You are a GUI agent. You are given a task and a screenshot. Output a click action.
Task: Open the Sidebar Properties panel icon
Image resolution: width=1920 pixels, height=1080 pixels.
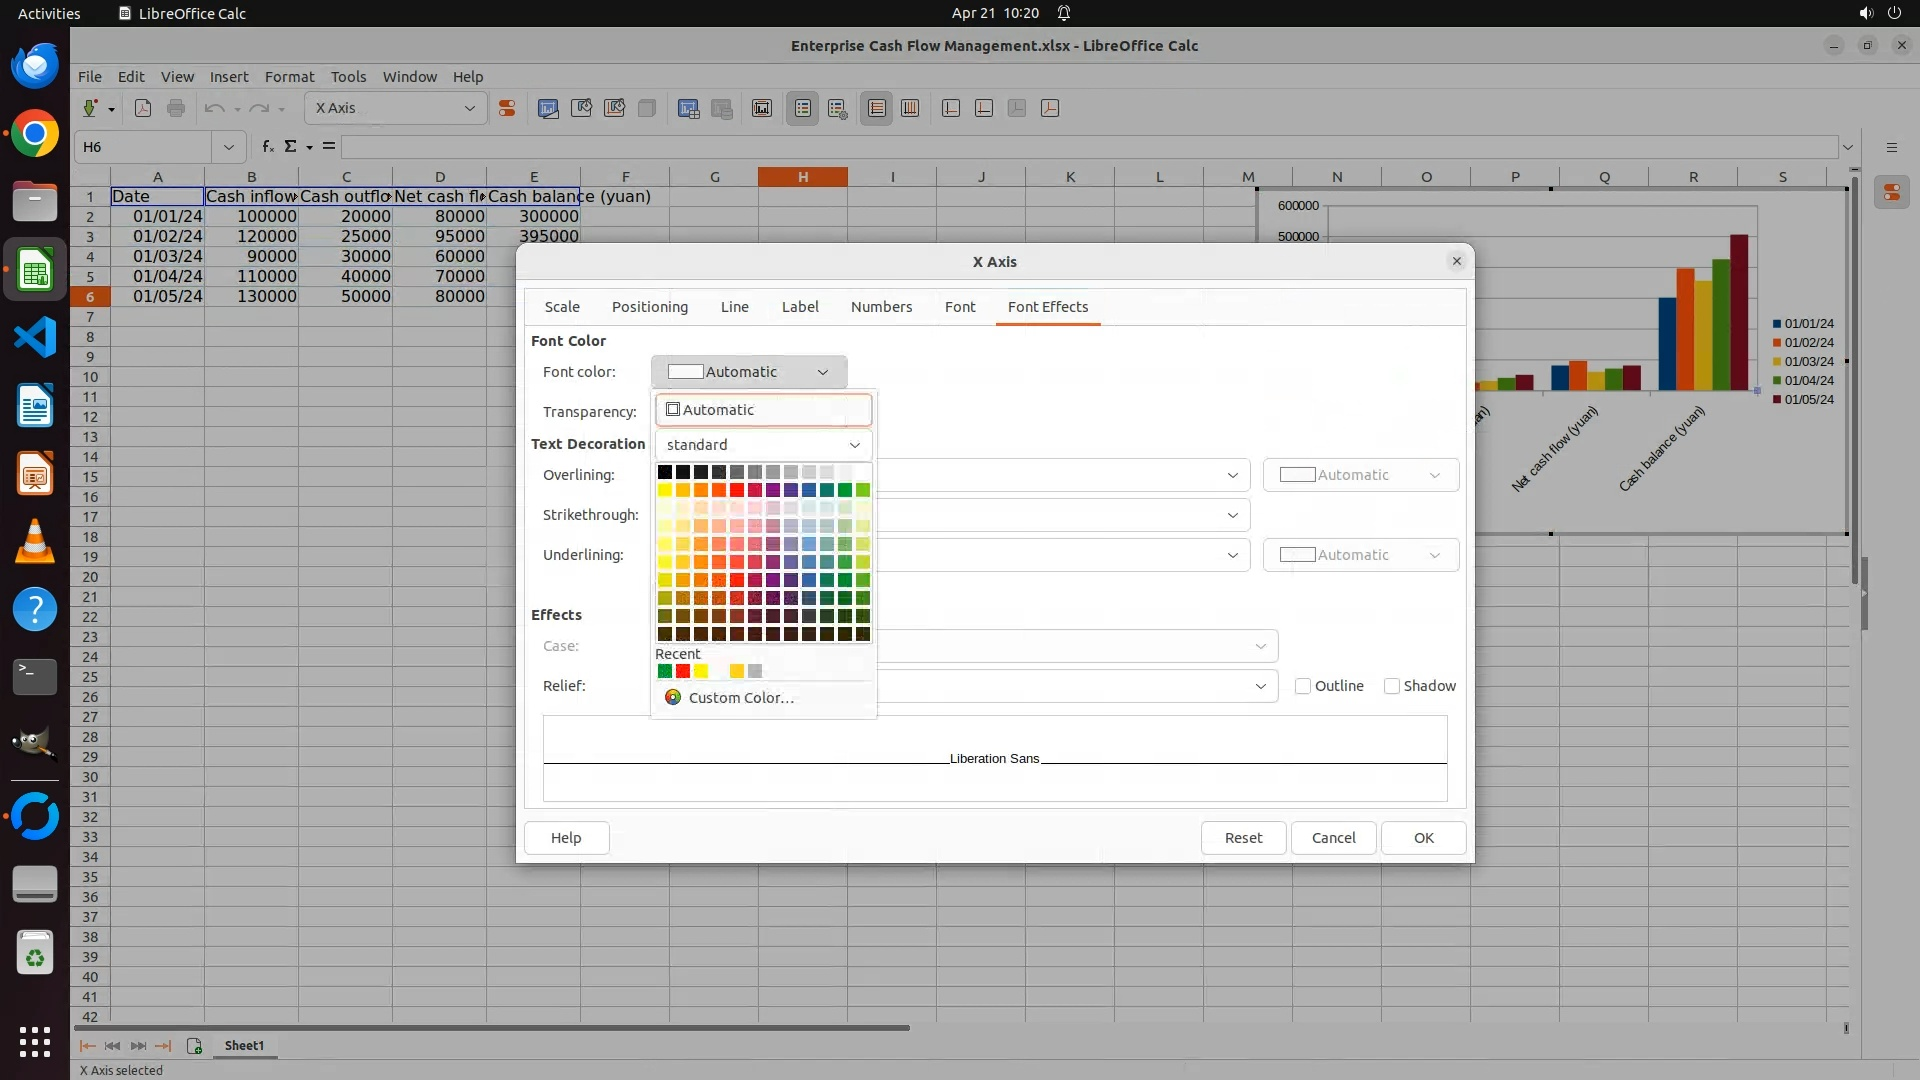point(1891,193)
